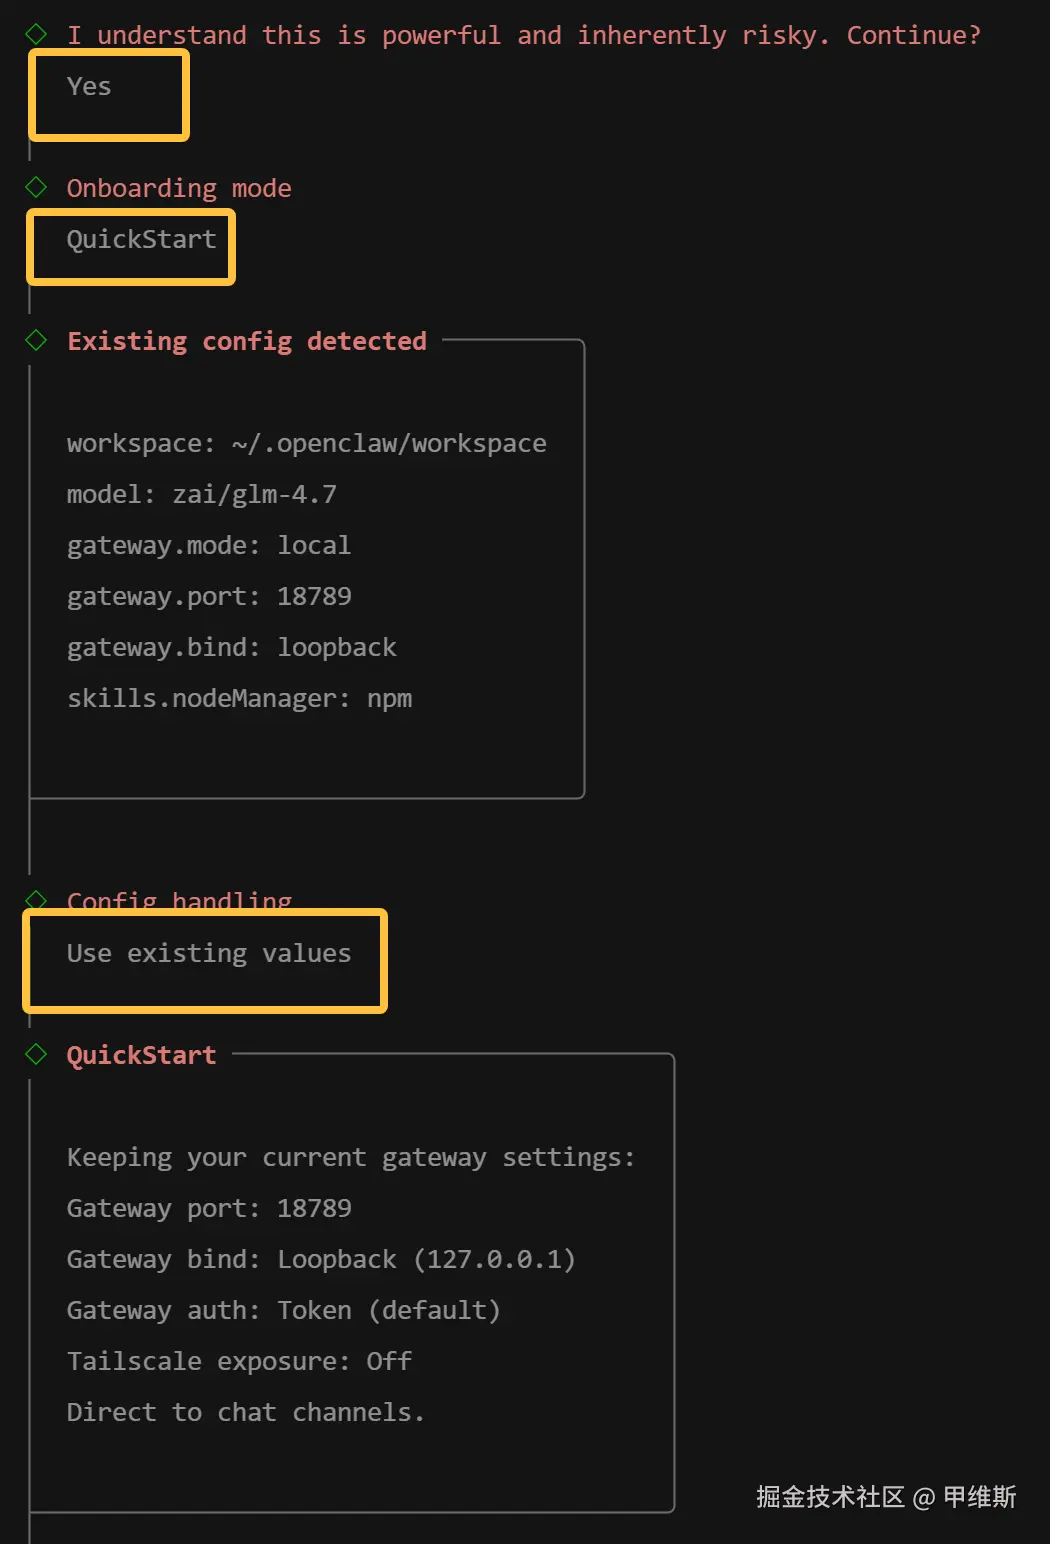Click the Gateway auth: Token (default) line
Image resolution: width=1050 pixels, height=1544 pixels.
click(283, 1311)
